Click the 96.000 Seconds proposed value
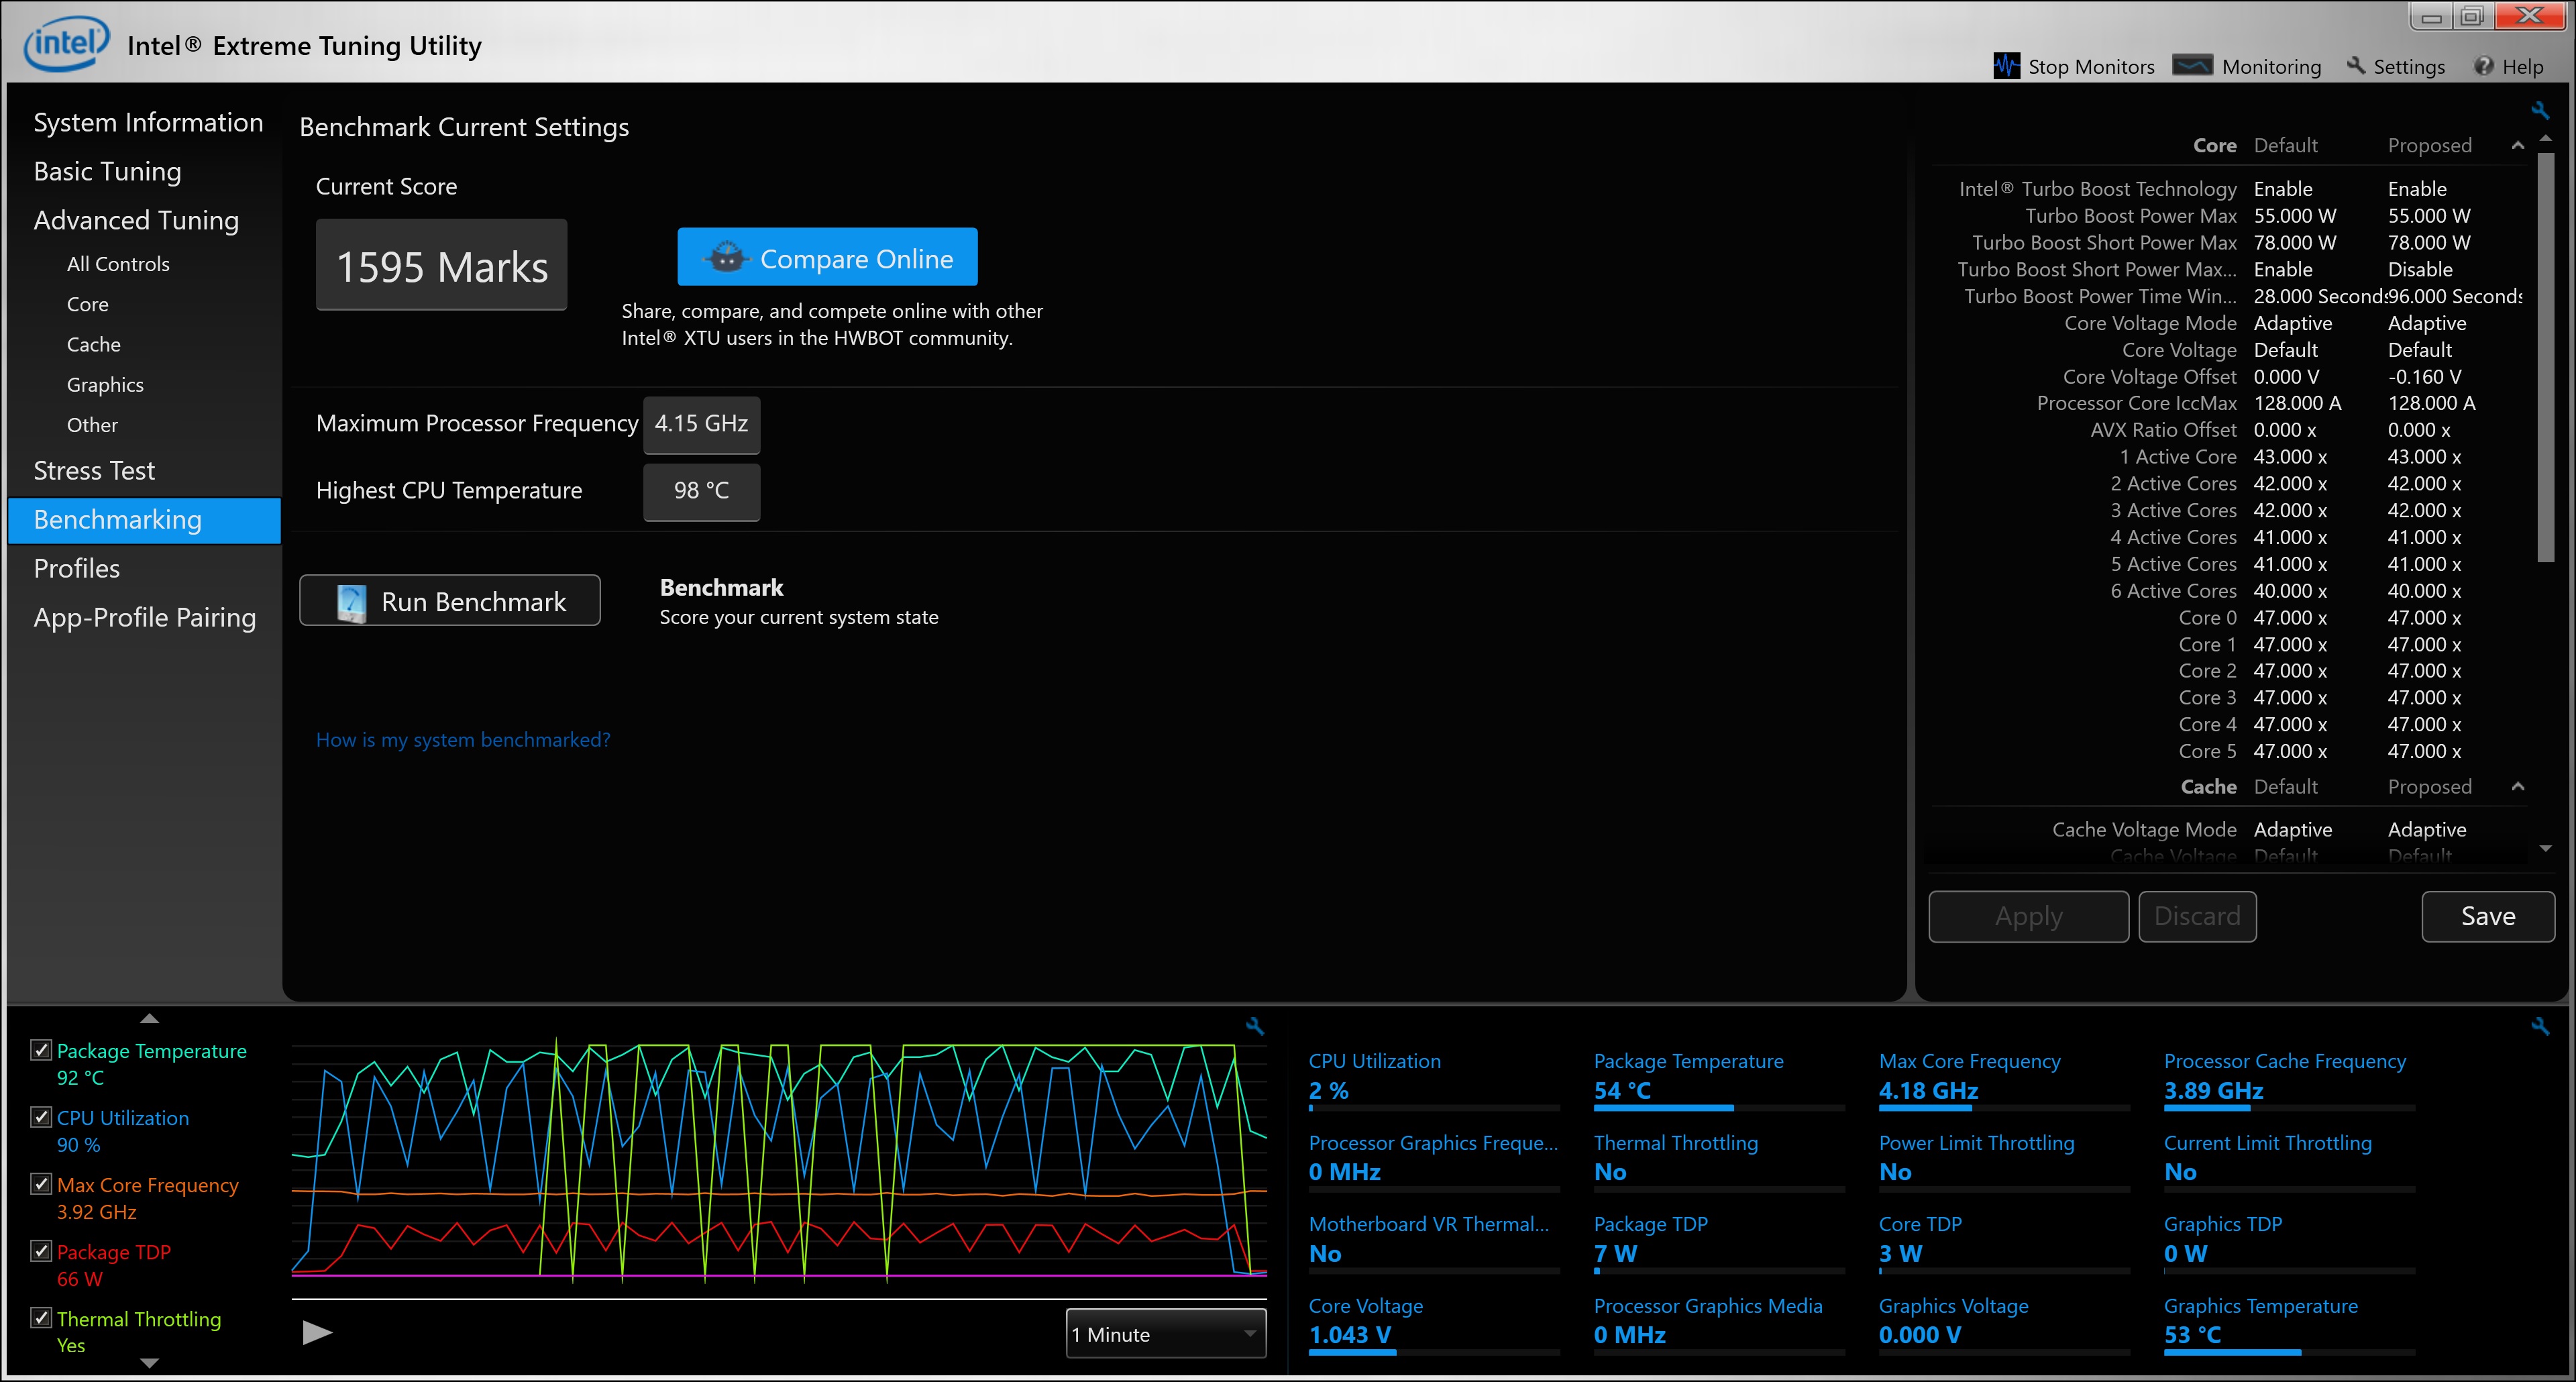 coord(2455,297)
